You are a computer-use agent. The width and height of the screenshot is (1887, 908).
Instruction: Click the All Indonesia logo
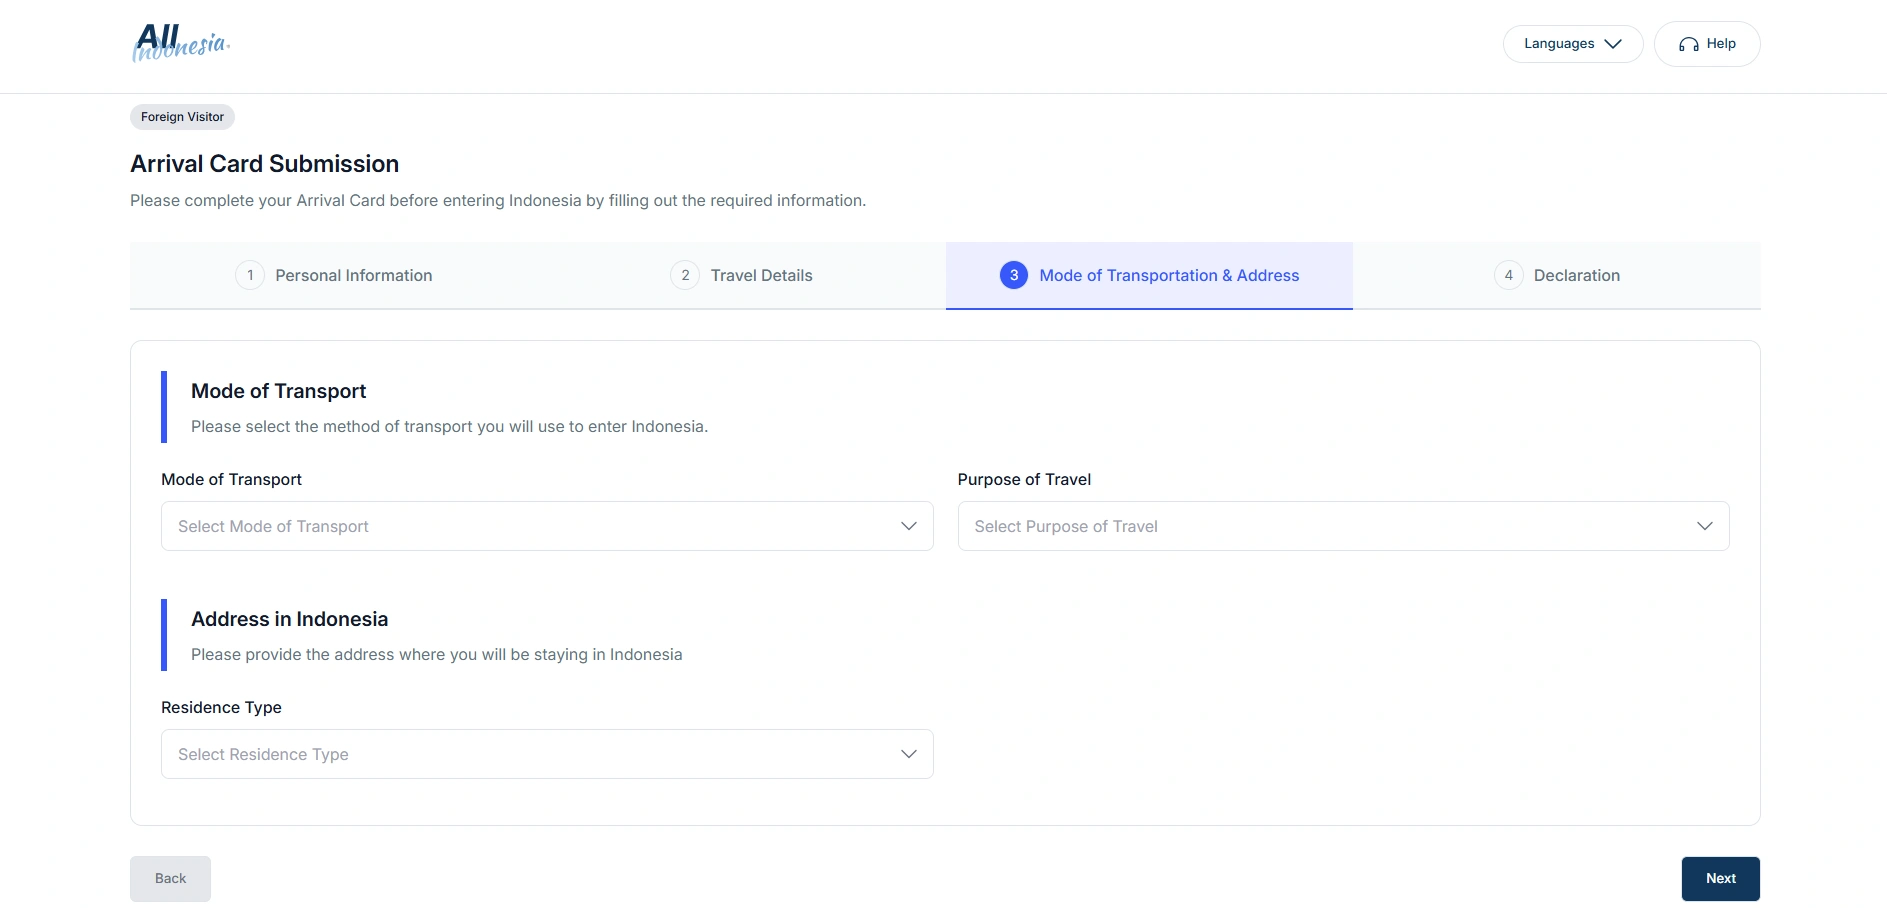point(181,43)
